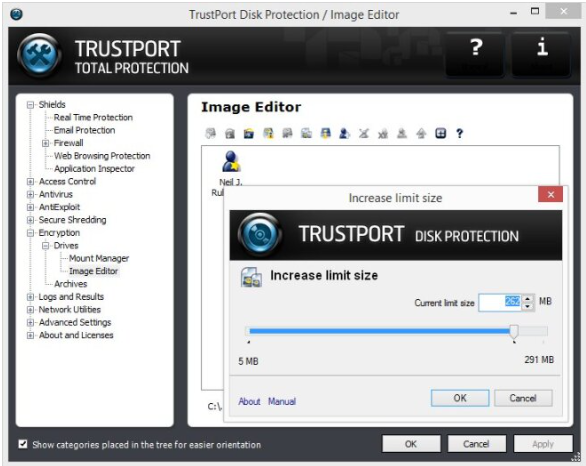Screen dimensions: 586x466
Task: Expand the Logs and Results node
Action: tap(30, 297)
